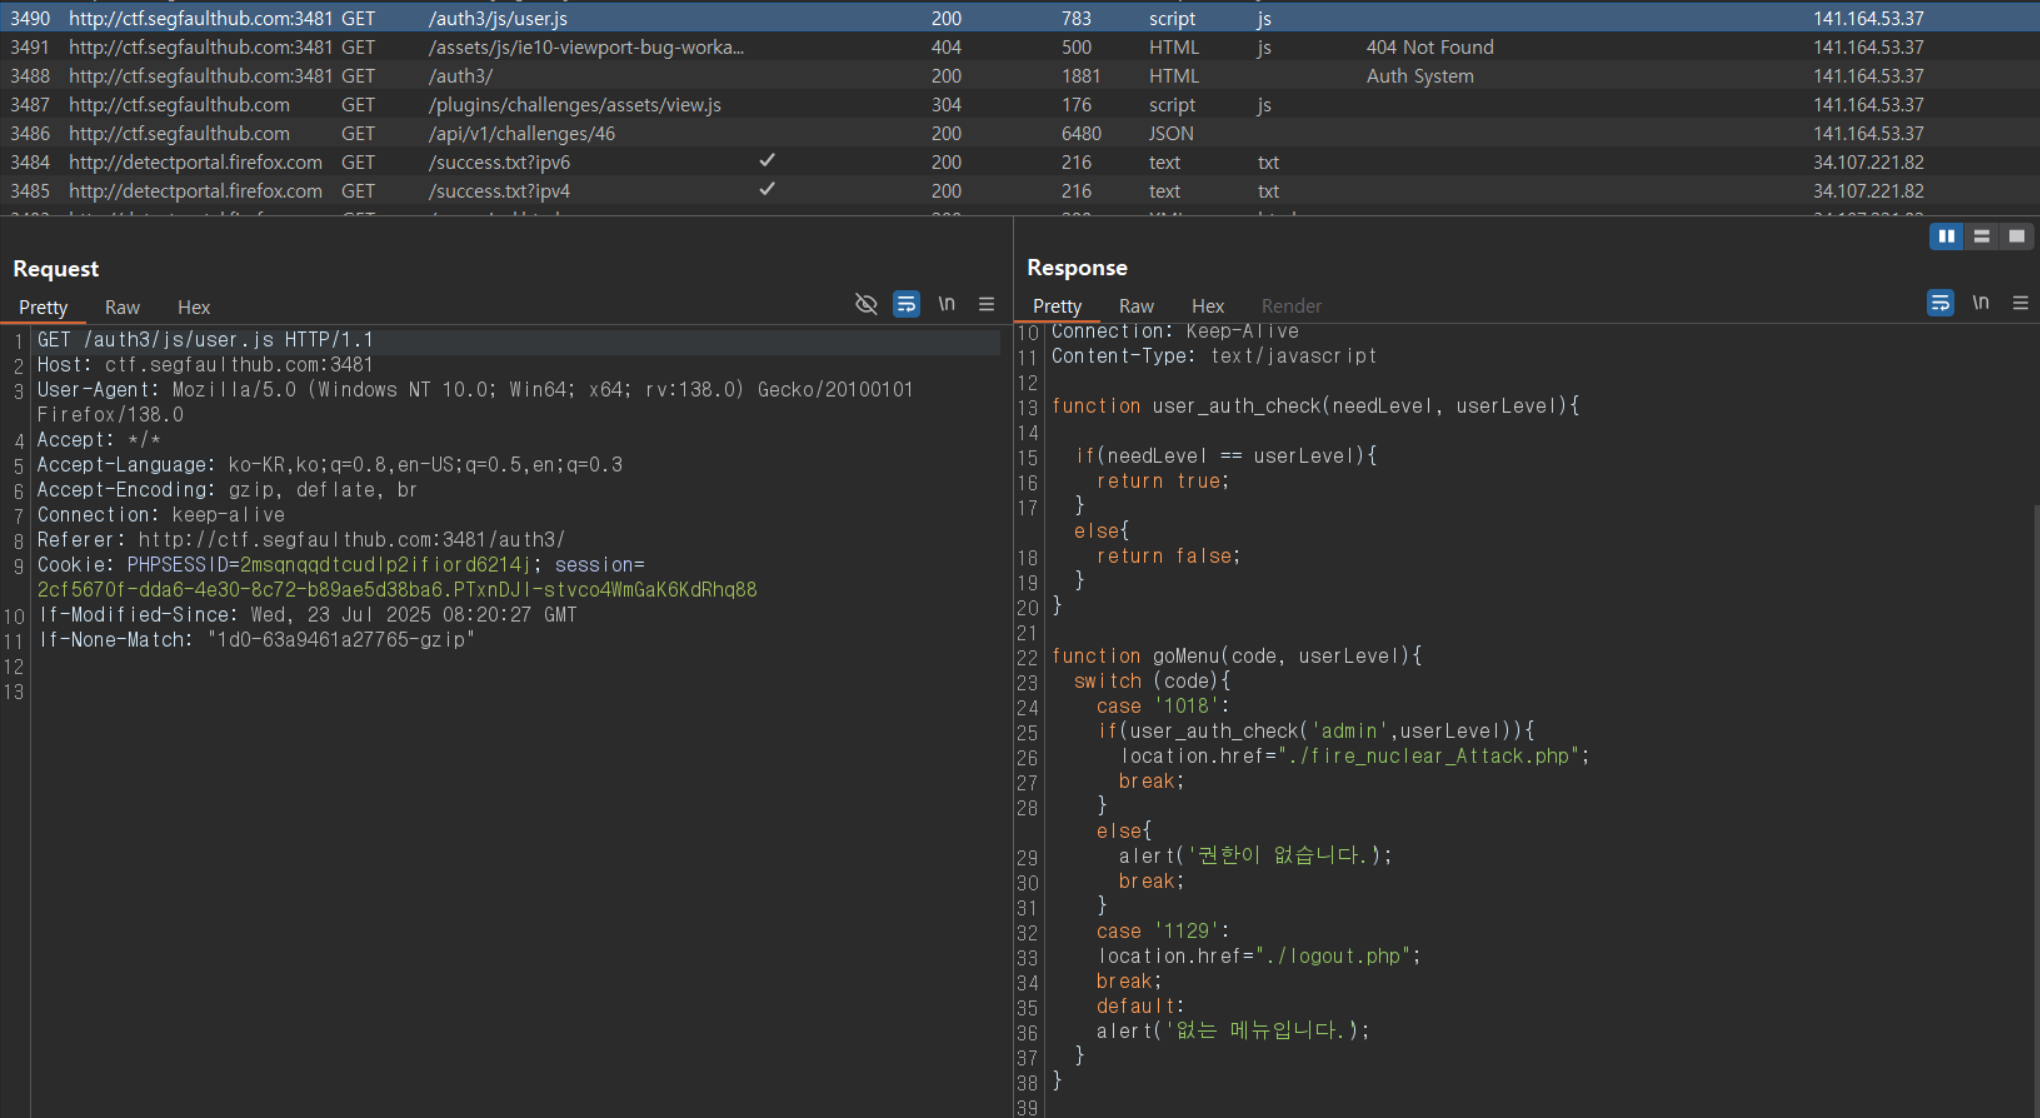This screenshot has width=2040, height=1118.
Task: Select history row 3486 /api/v1/challenges/46
Action: tap(1020, 133)
